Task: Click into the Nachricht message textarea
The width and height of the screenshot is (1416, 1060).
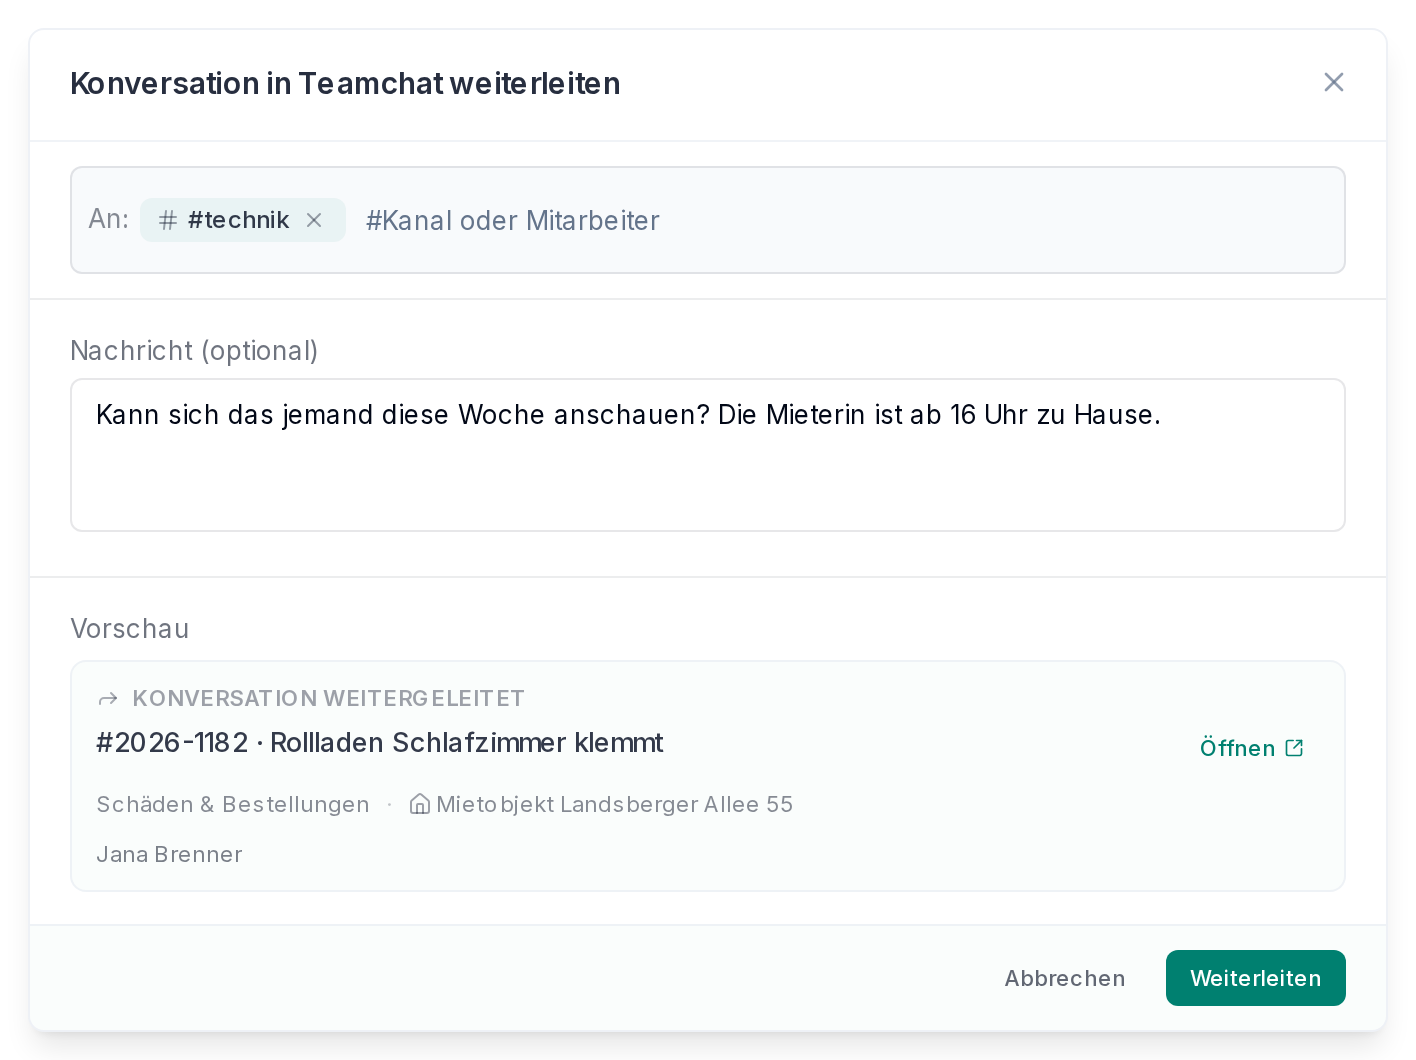Action: [x=708, y=455]
